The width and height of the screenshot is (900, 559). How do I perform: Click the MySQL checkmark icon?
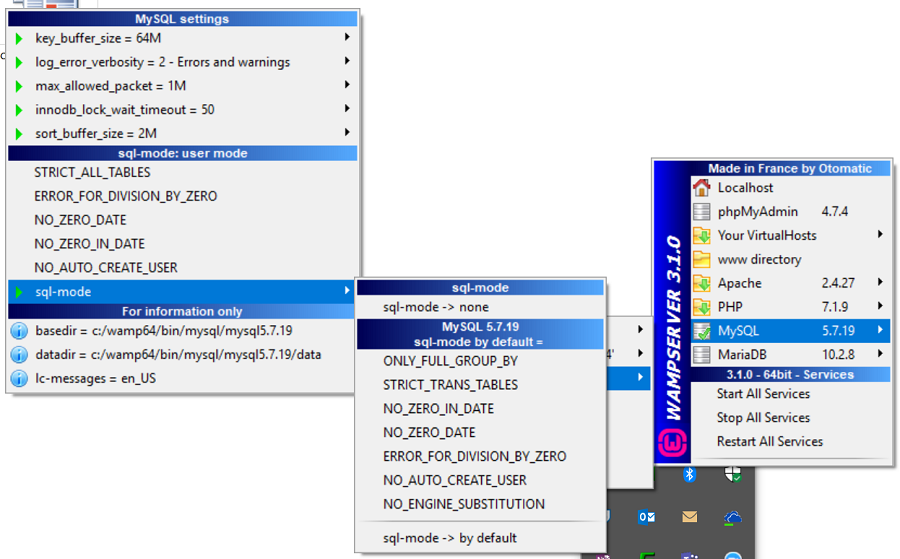tap(701, 331)
